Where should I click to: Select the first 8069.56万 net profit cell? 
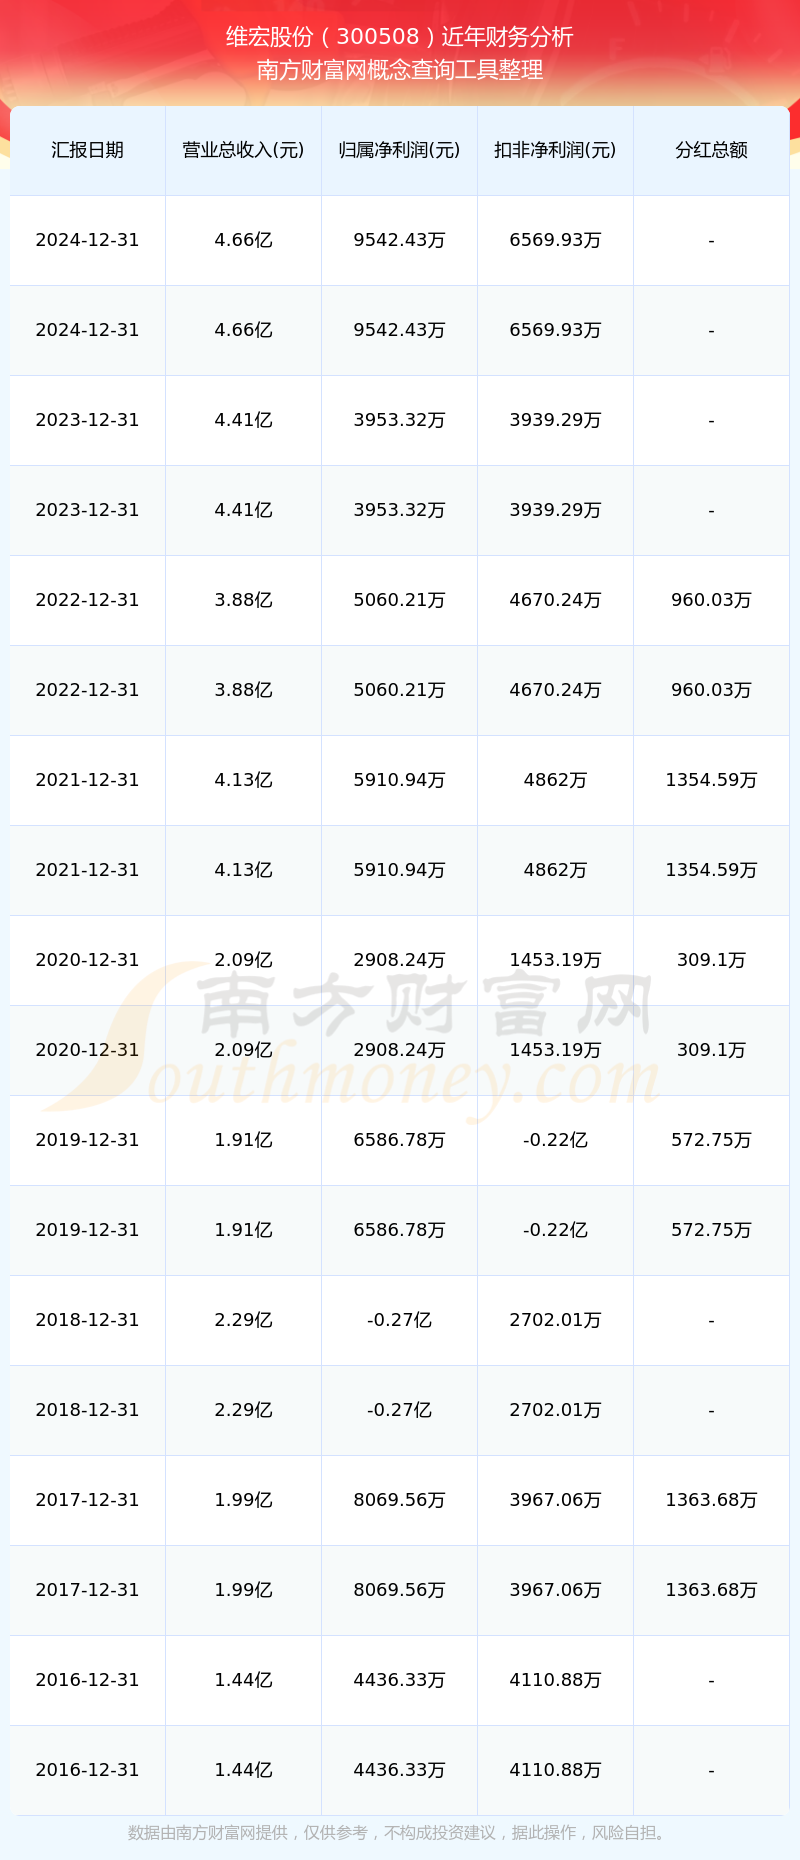pyautogui.click(x=399, y=1500)
